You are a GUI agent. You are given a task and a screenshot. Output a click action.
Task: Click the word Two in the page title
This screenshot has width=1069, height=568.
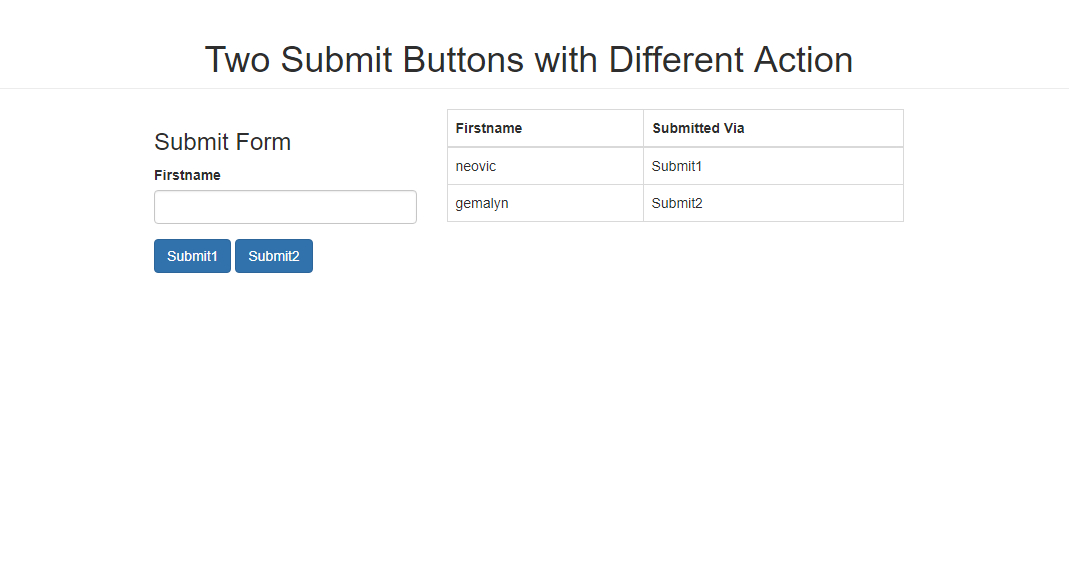238,60
